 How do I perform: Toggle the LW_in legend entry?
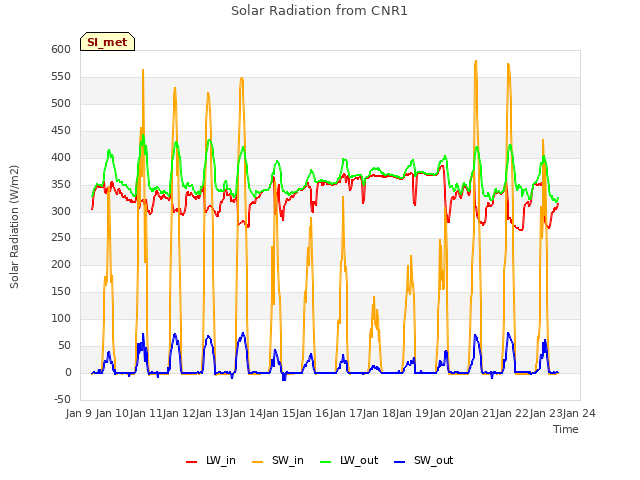[211, 460]
